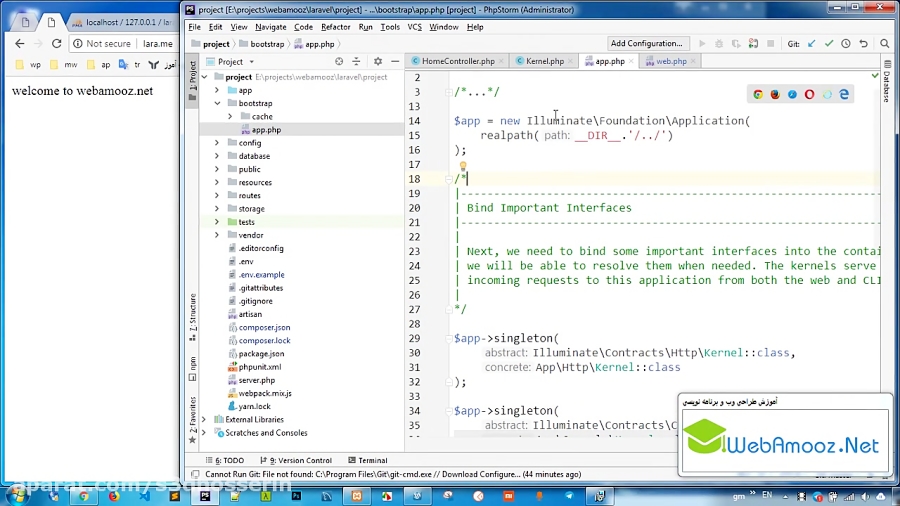900x506 pixels.
Task: Click the Project panel settings gear icon
Action: 378,62
